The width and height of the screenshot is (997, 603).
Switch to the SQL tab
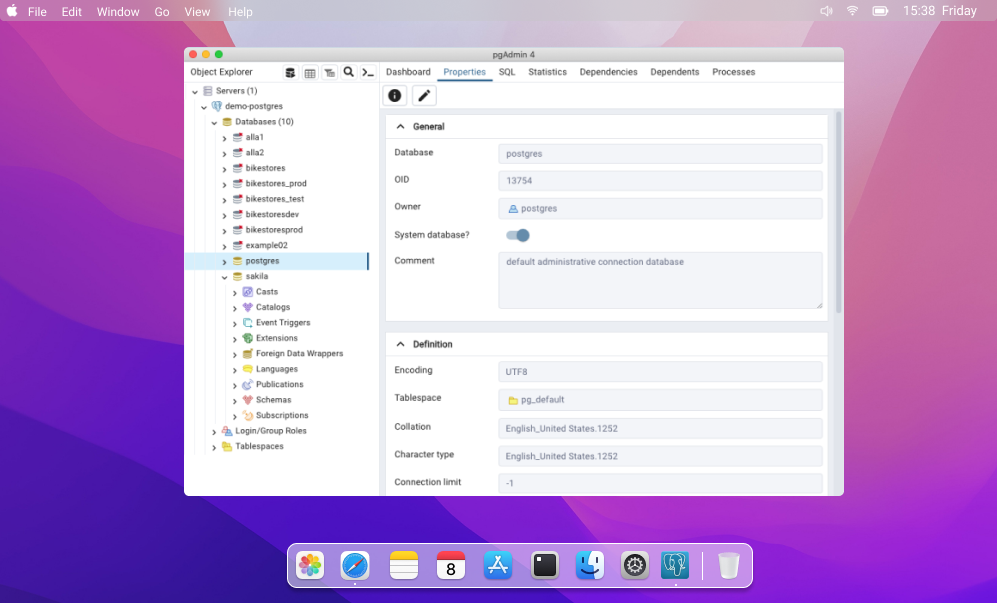pos(507,72)
